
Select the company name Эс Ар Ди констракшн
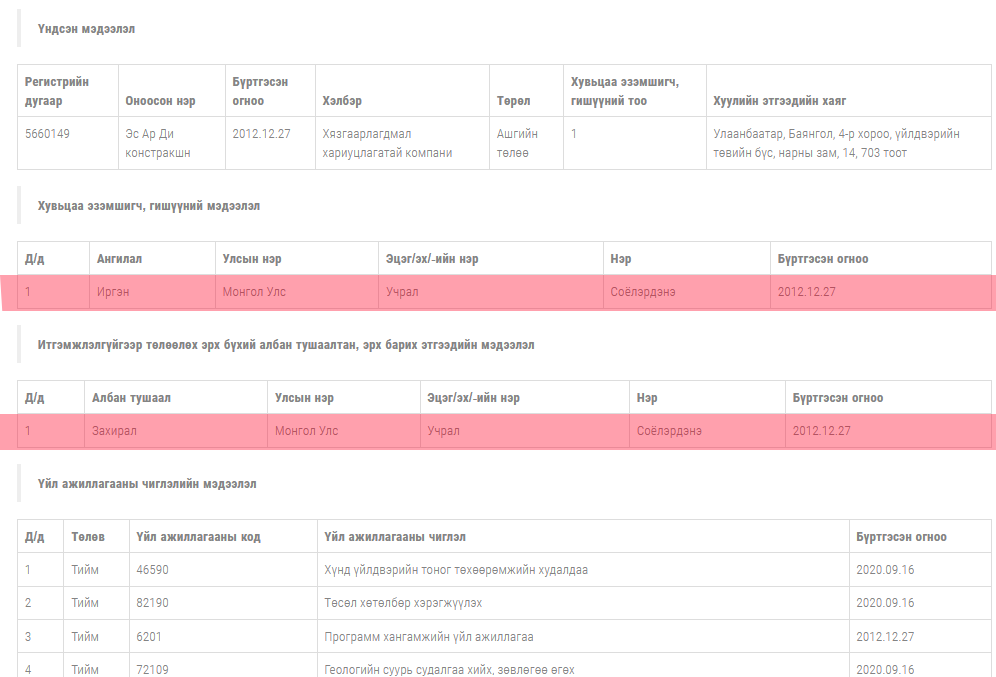pyautogui.click(x=158, y=144)
